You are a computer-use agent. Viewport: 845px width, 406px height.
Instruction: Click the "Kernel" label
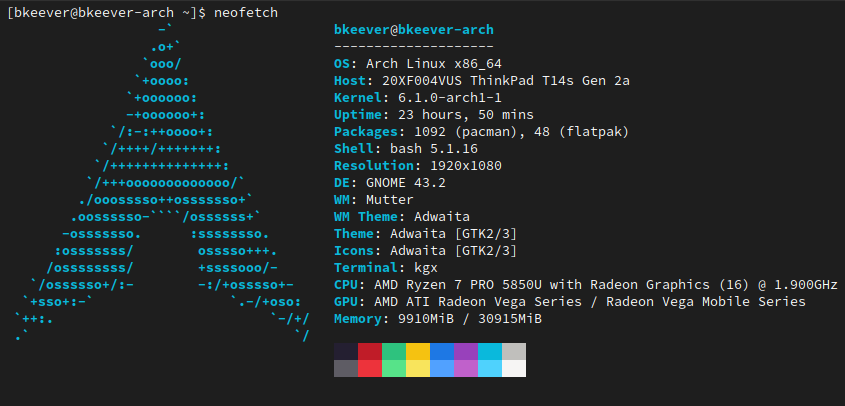click(x=358, y=98)
